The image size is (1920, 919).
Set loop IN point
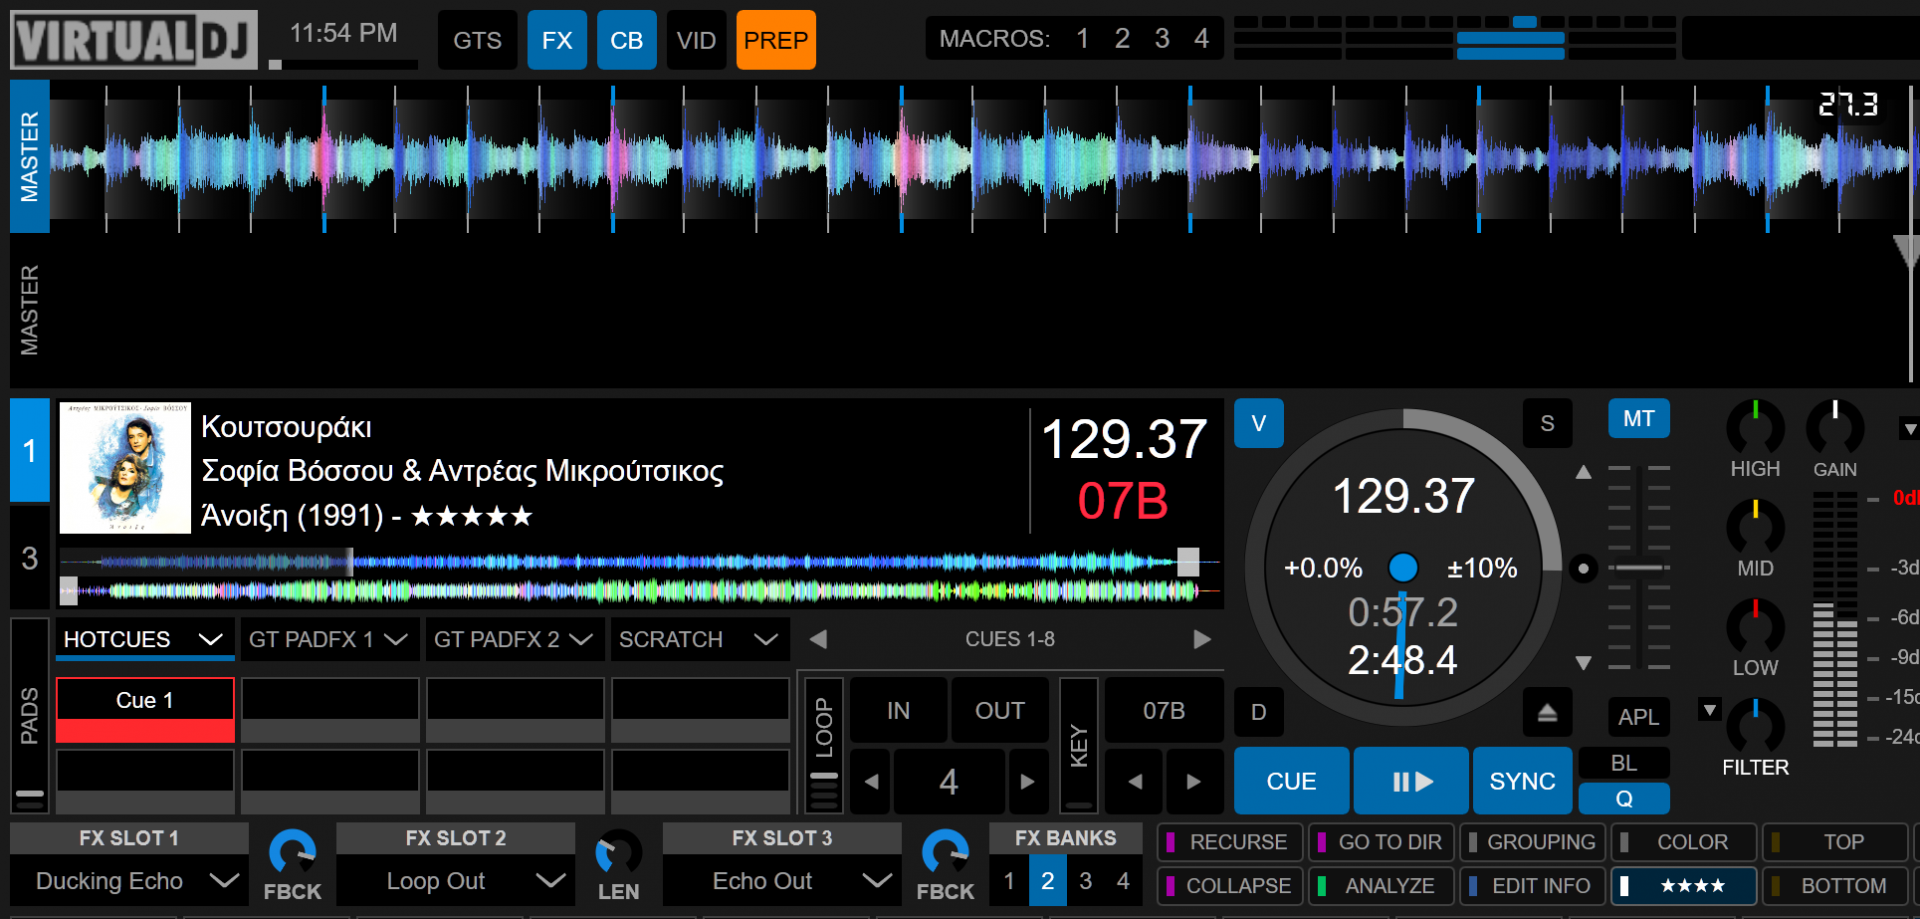coord(898,711)
